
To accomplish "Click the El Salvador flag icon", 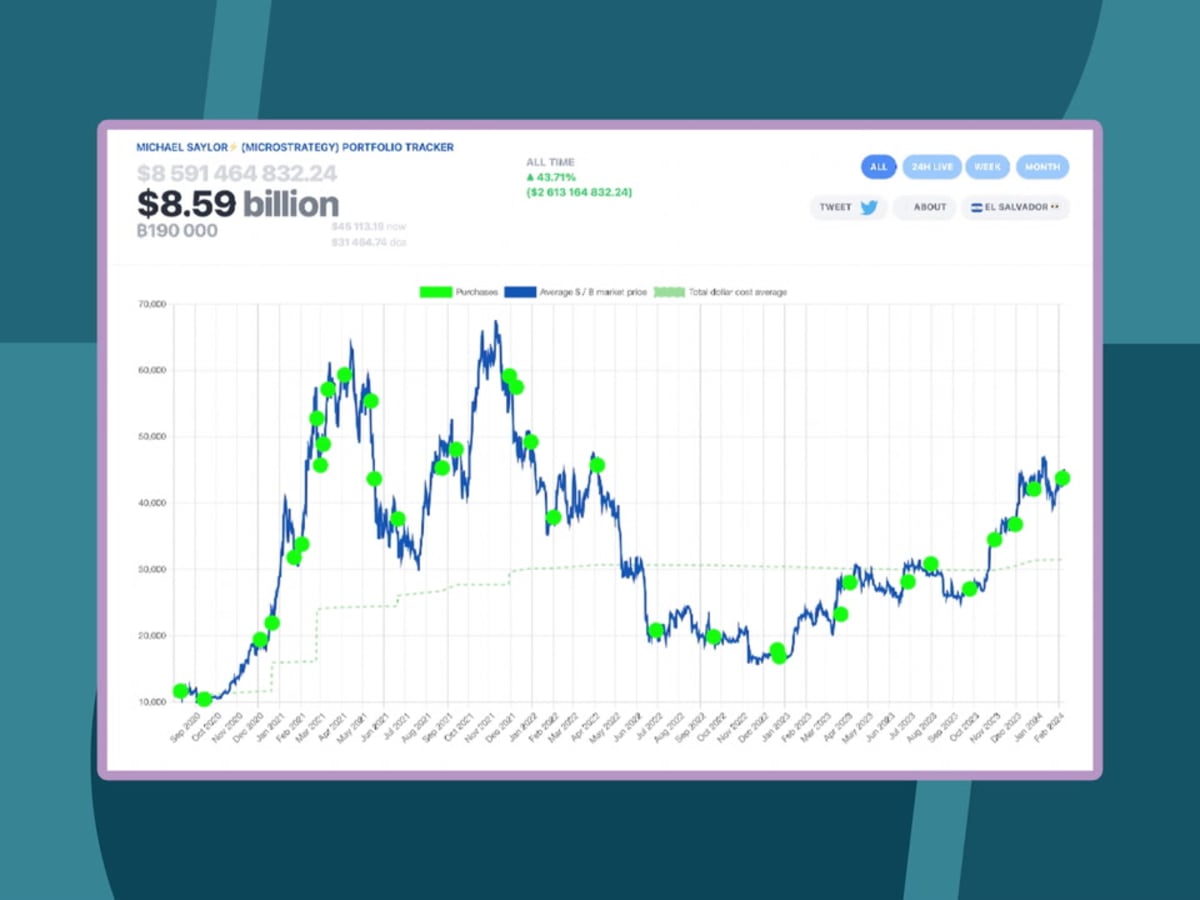I will pyautogui.click(x=977, y=207).
